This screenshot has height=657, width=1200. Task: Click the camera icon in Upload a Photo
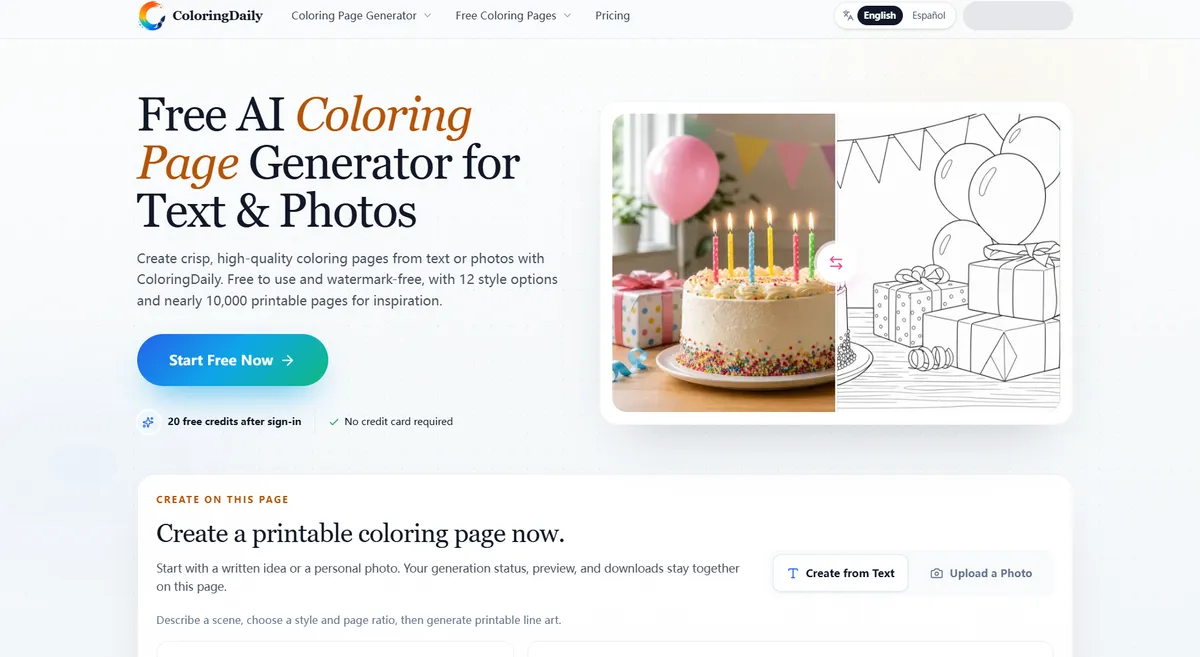tap(936, 573)
